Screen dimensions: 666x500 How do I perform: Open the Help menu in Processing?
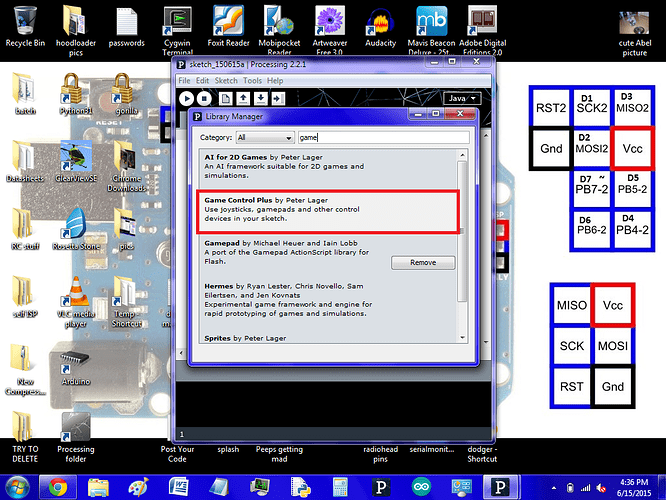pyautogui.click(x=275, y=81)
